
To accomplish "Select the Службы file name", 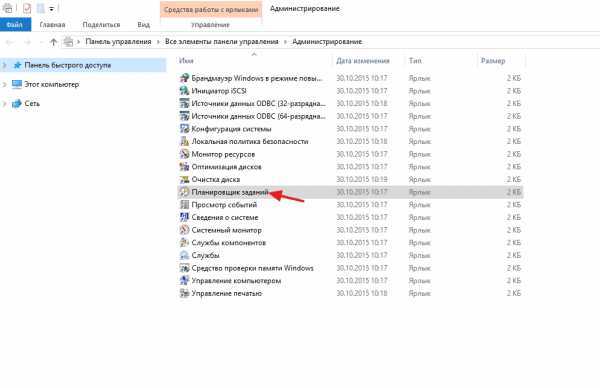I will point(205,255).
